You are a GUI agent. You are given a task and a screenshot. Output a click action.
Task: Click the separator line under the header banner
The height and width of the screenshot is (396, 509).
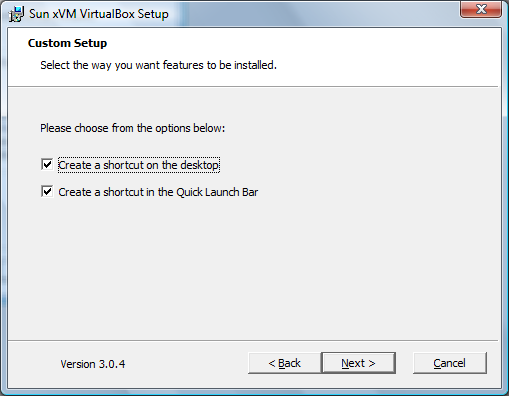click(253, 86)
